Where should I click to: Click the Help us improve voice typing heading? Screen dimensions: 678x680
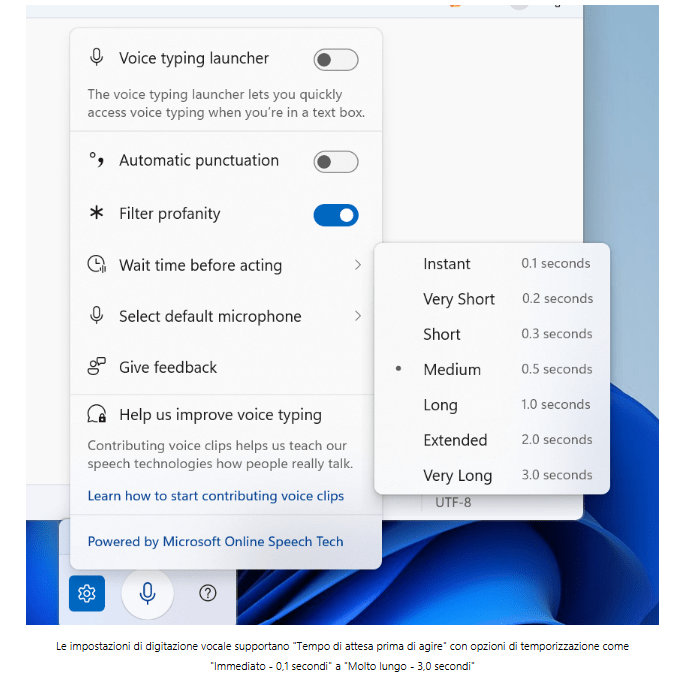[x=220, y=415]
